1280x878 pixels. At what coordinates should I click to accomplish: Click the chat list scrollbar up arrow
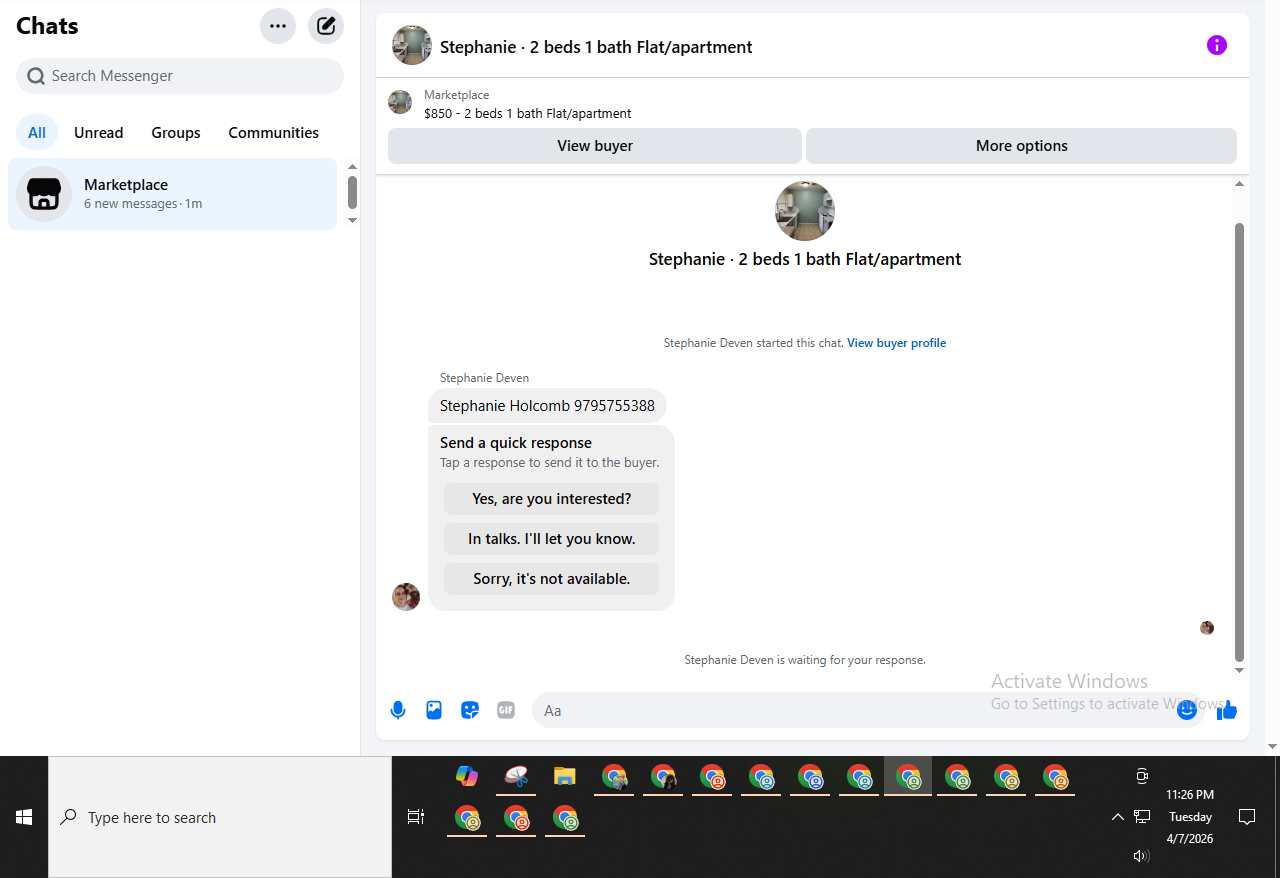click(x=352, y=167)
